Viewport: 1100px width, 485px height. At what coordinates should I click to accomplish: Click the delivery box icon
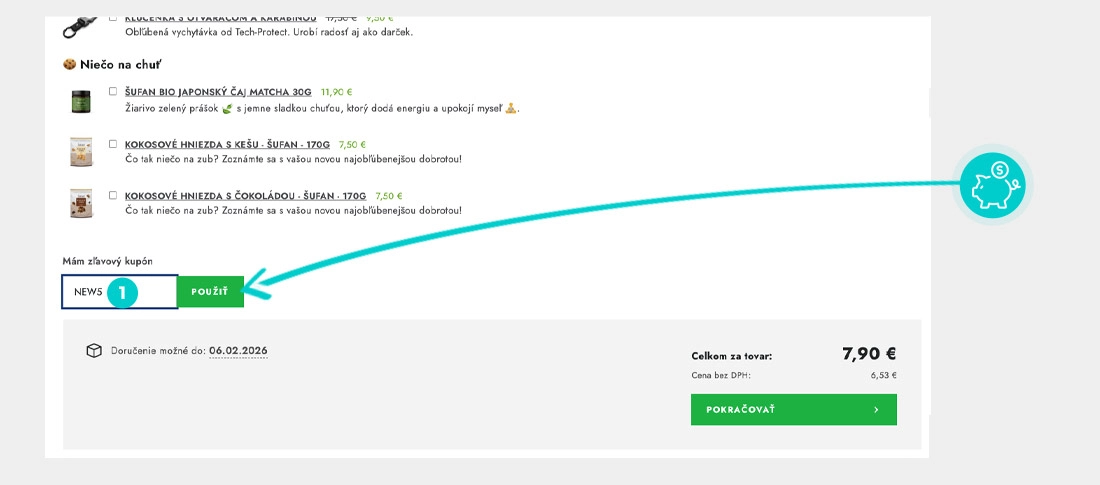(94, 351)
